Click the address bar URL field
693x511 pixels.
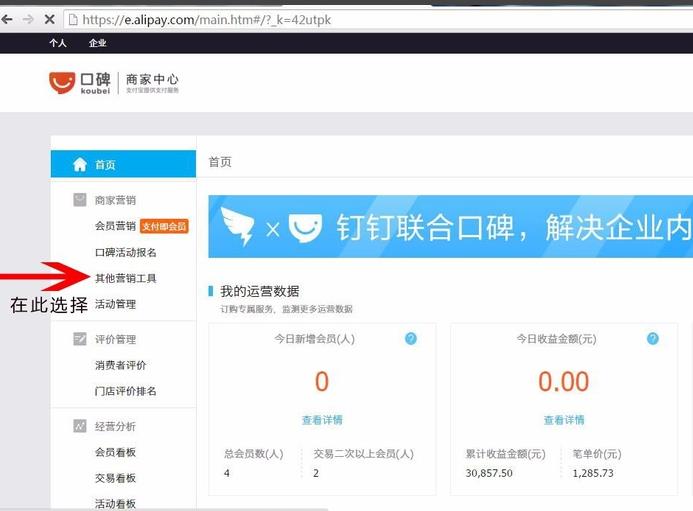[380, 19]
